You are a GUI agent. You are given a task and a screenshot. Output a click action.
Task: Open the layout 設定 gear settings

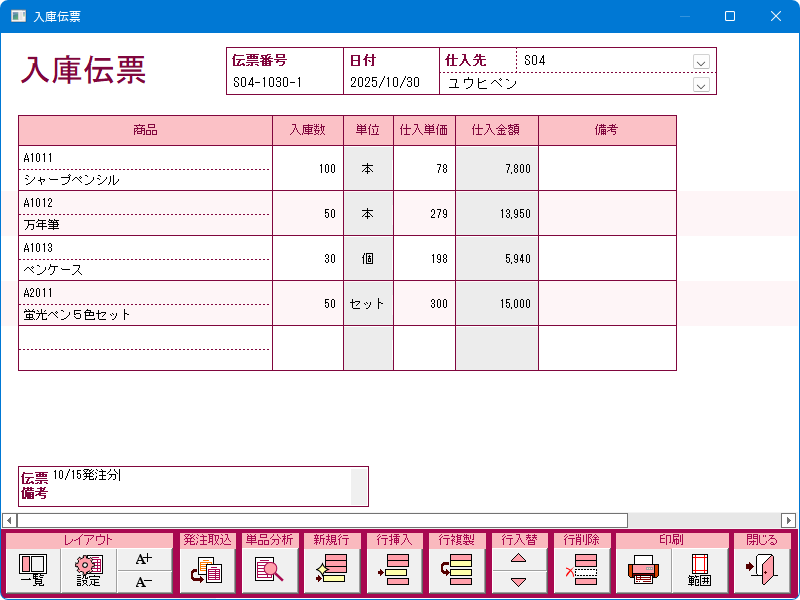point(89,571)
